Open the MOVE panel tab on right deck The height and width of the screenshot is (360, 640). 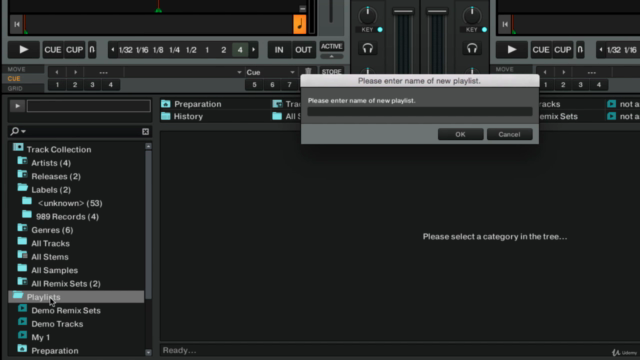pos(504,69)
